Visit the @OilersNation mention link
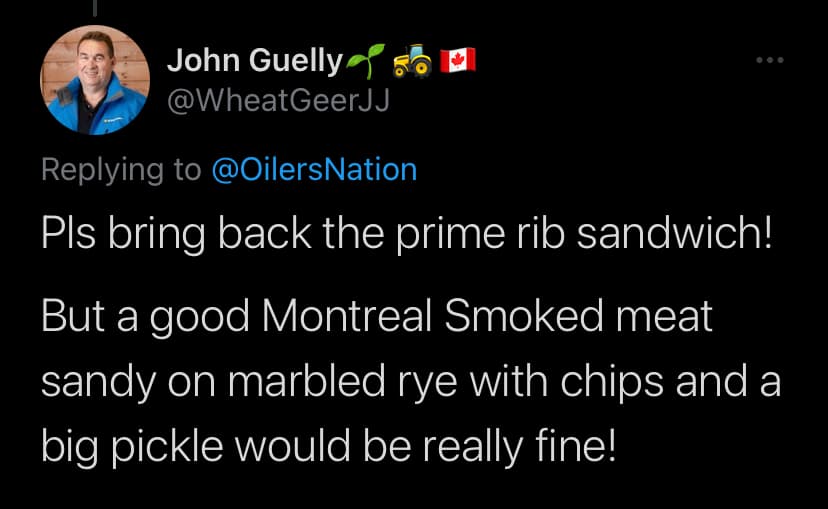This screenshot has height=509, width=828. [314, 169]
